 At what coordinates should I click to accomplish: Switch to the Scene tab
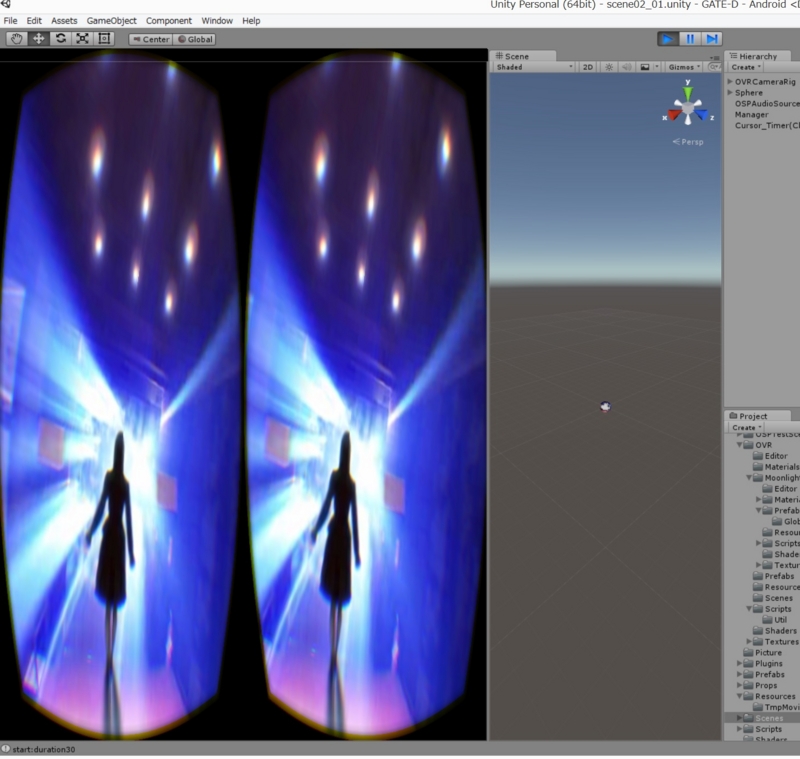coord(522,56)
